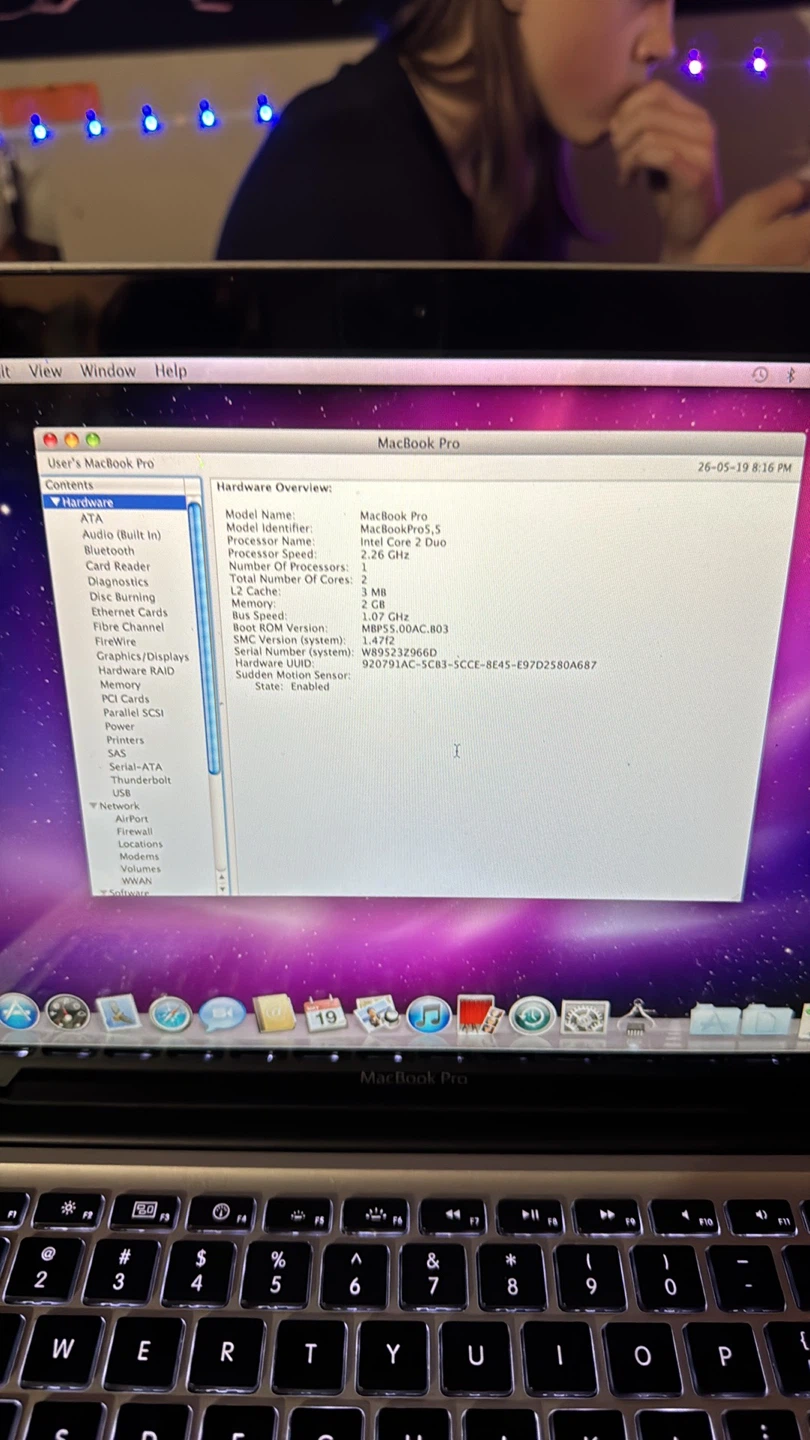810x1440 pixels.
Task: Select WWAN under Network
Action: [137, 881]
